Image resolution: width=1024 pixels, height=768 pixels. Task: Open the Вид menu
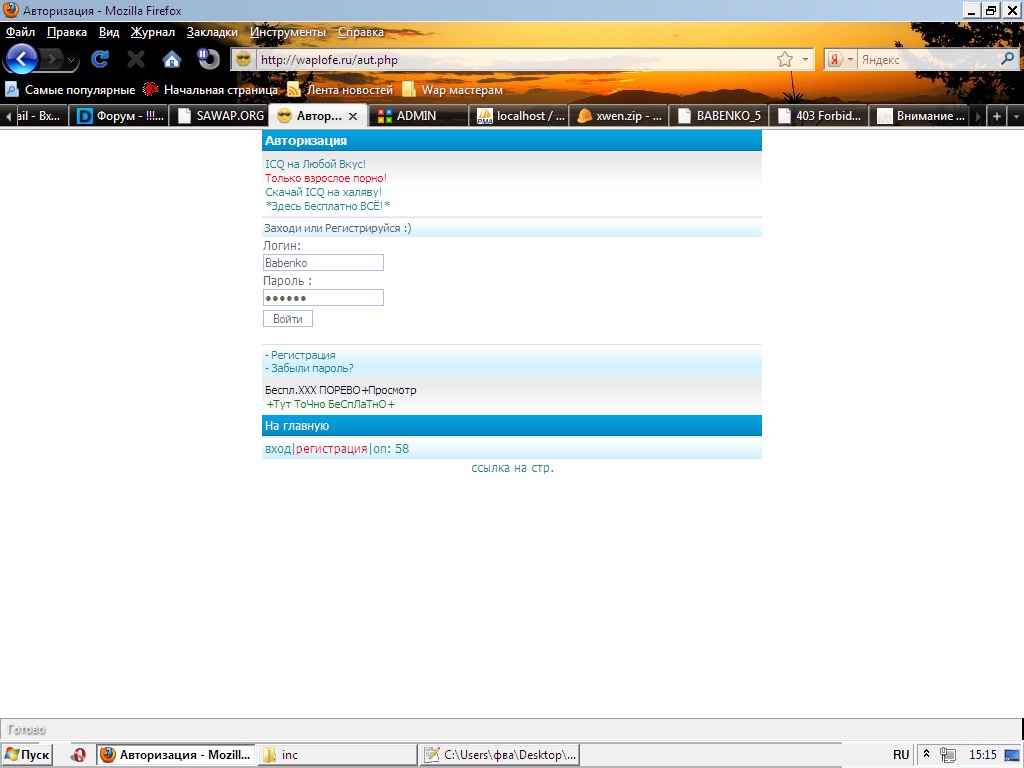point(109,31)
